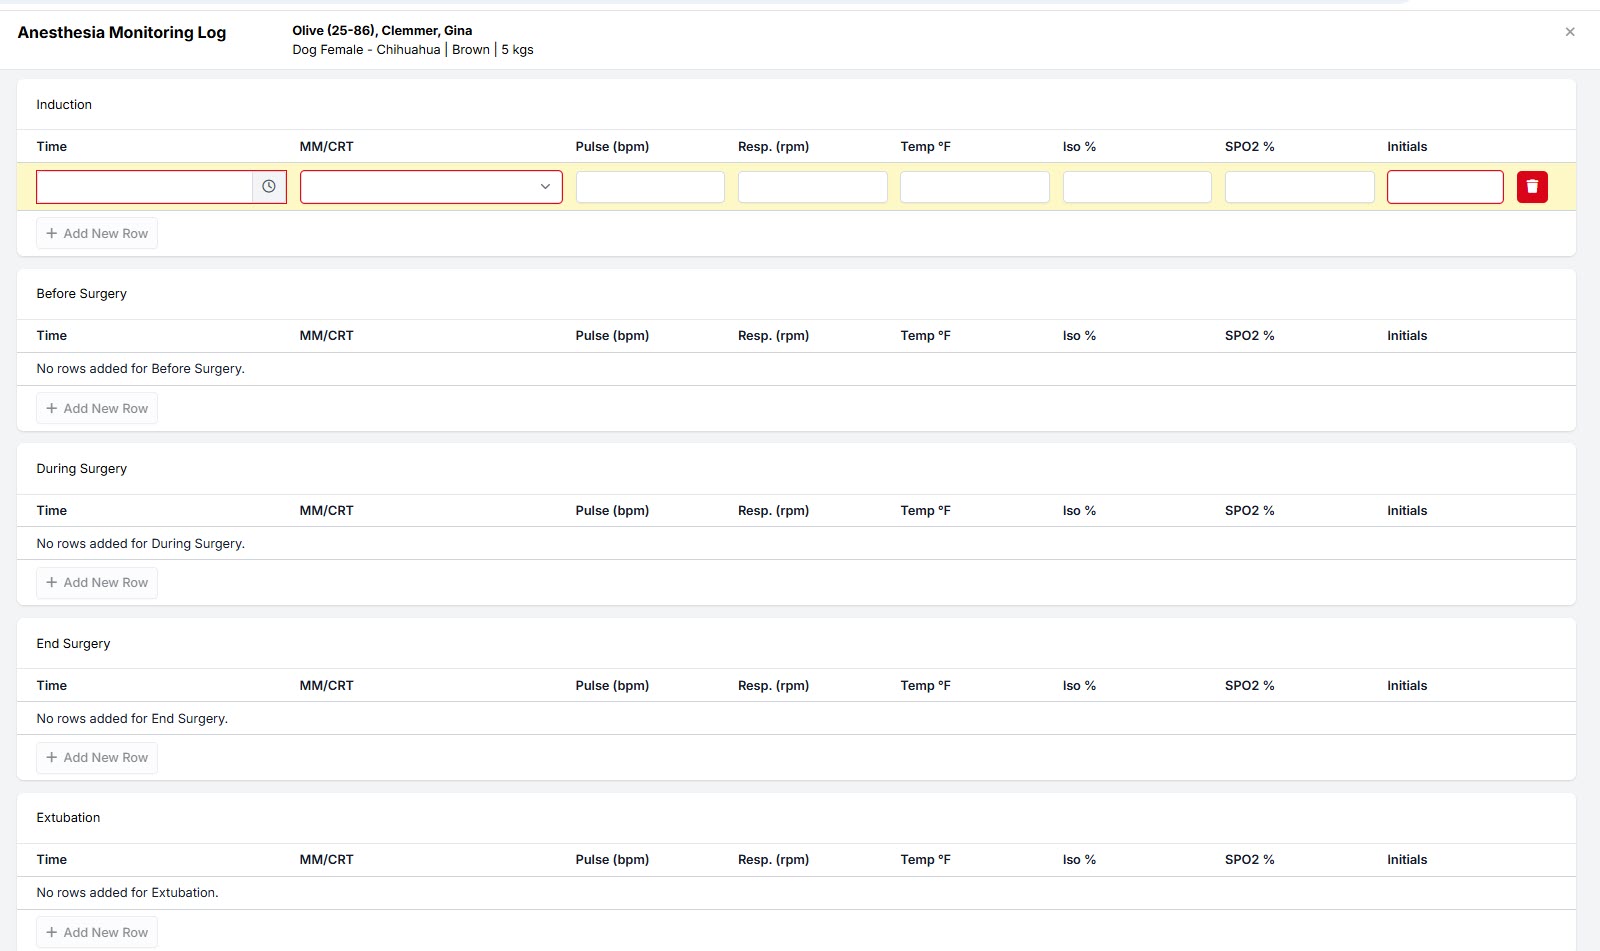The image size is (1600, 951).
Task: Click the SPO2 % input in Induction row
Action: pos(1299,187)
